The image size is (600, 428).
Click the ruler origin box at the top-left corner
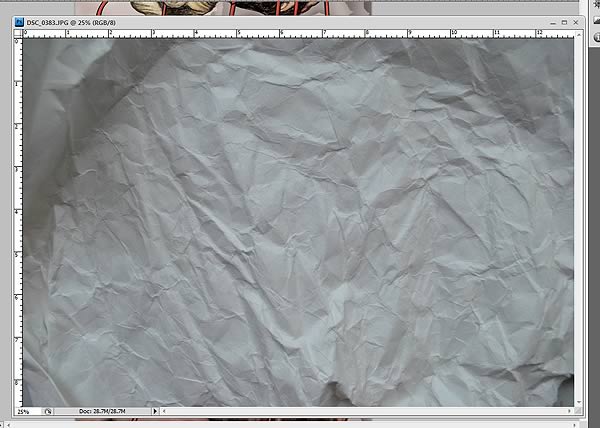(x=18, y=33)
